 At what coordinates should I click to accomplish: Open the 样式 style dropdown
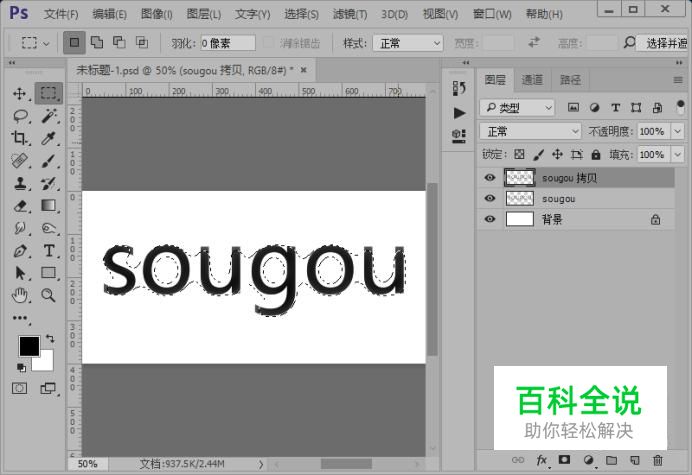coord(408,43)
